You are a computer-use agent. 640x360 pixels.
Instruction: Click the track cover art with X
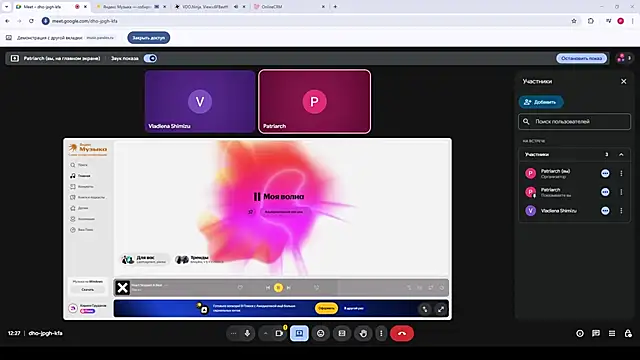coord(122,288)
